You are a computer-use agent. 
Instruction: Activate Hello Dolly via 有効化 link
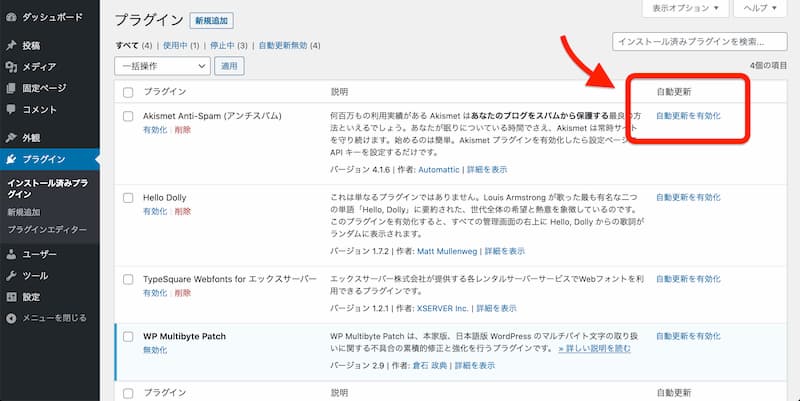(x=155, y=211)
